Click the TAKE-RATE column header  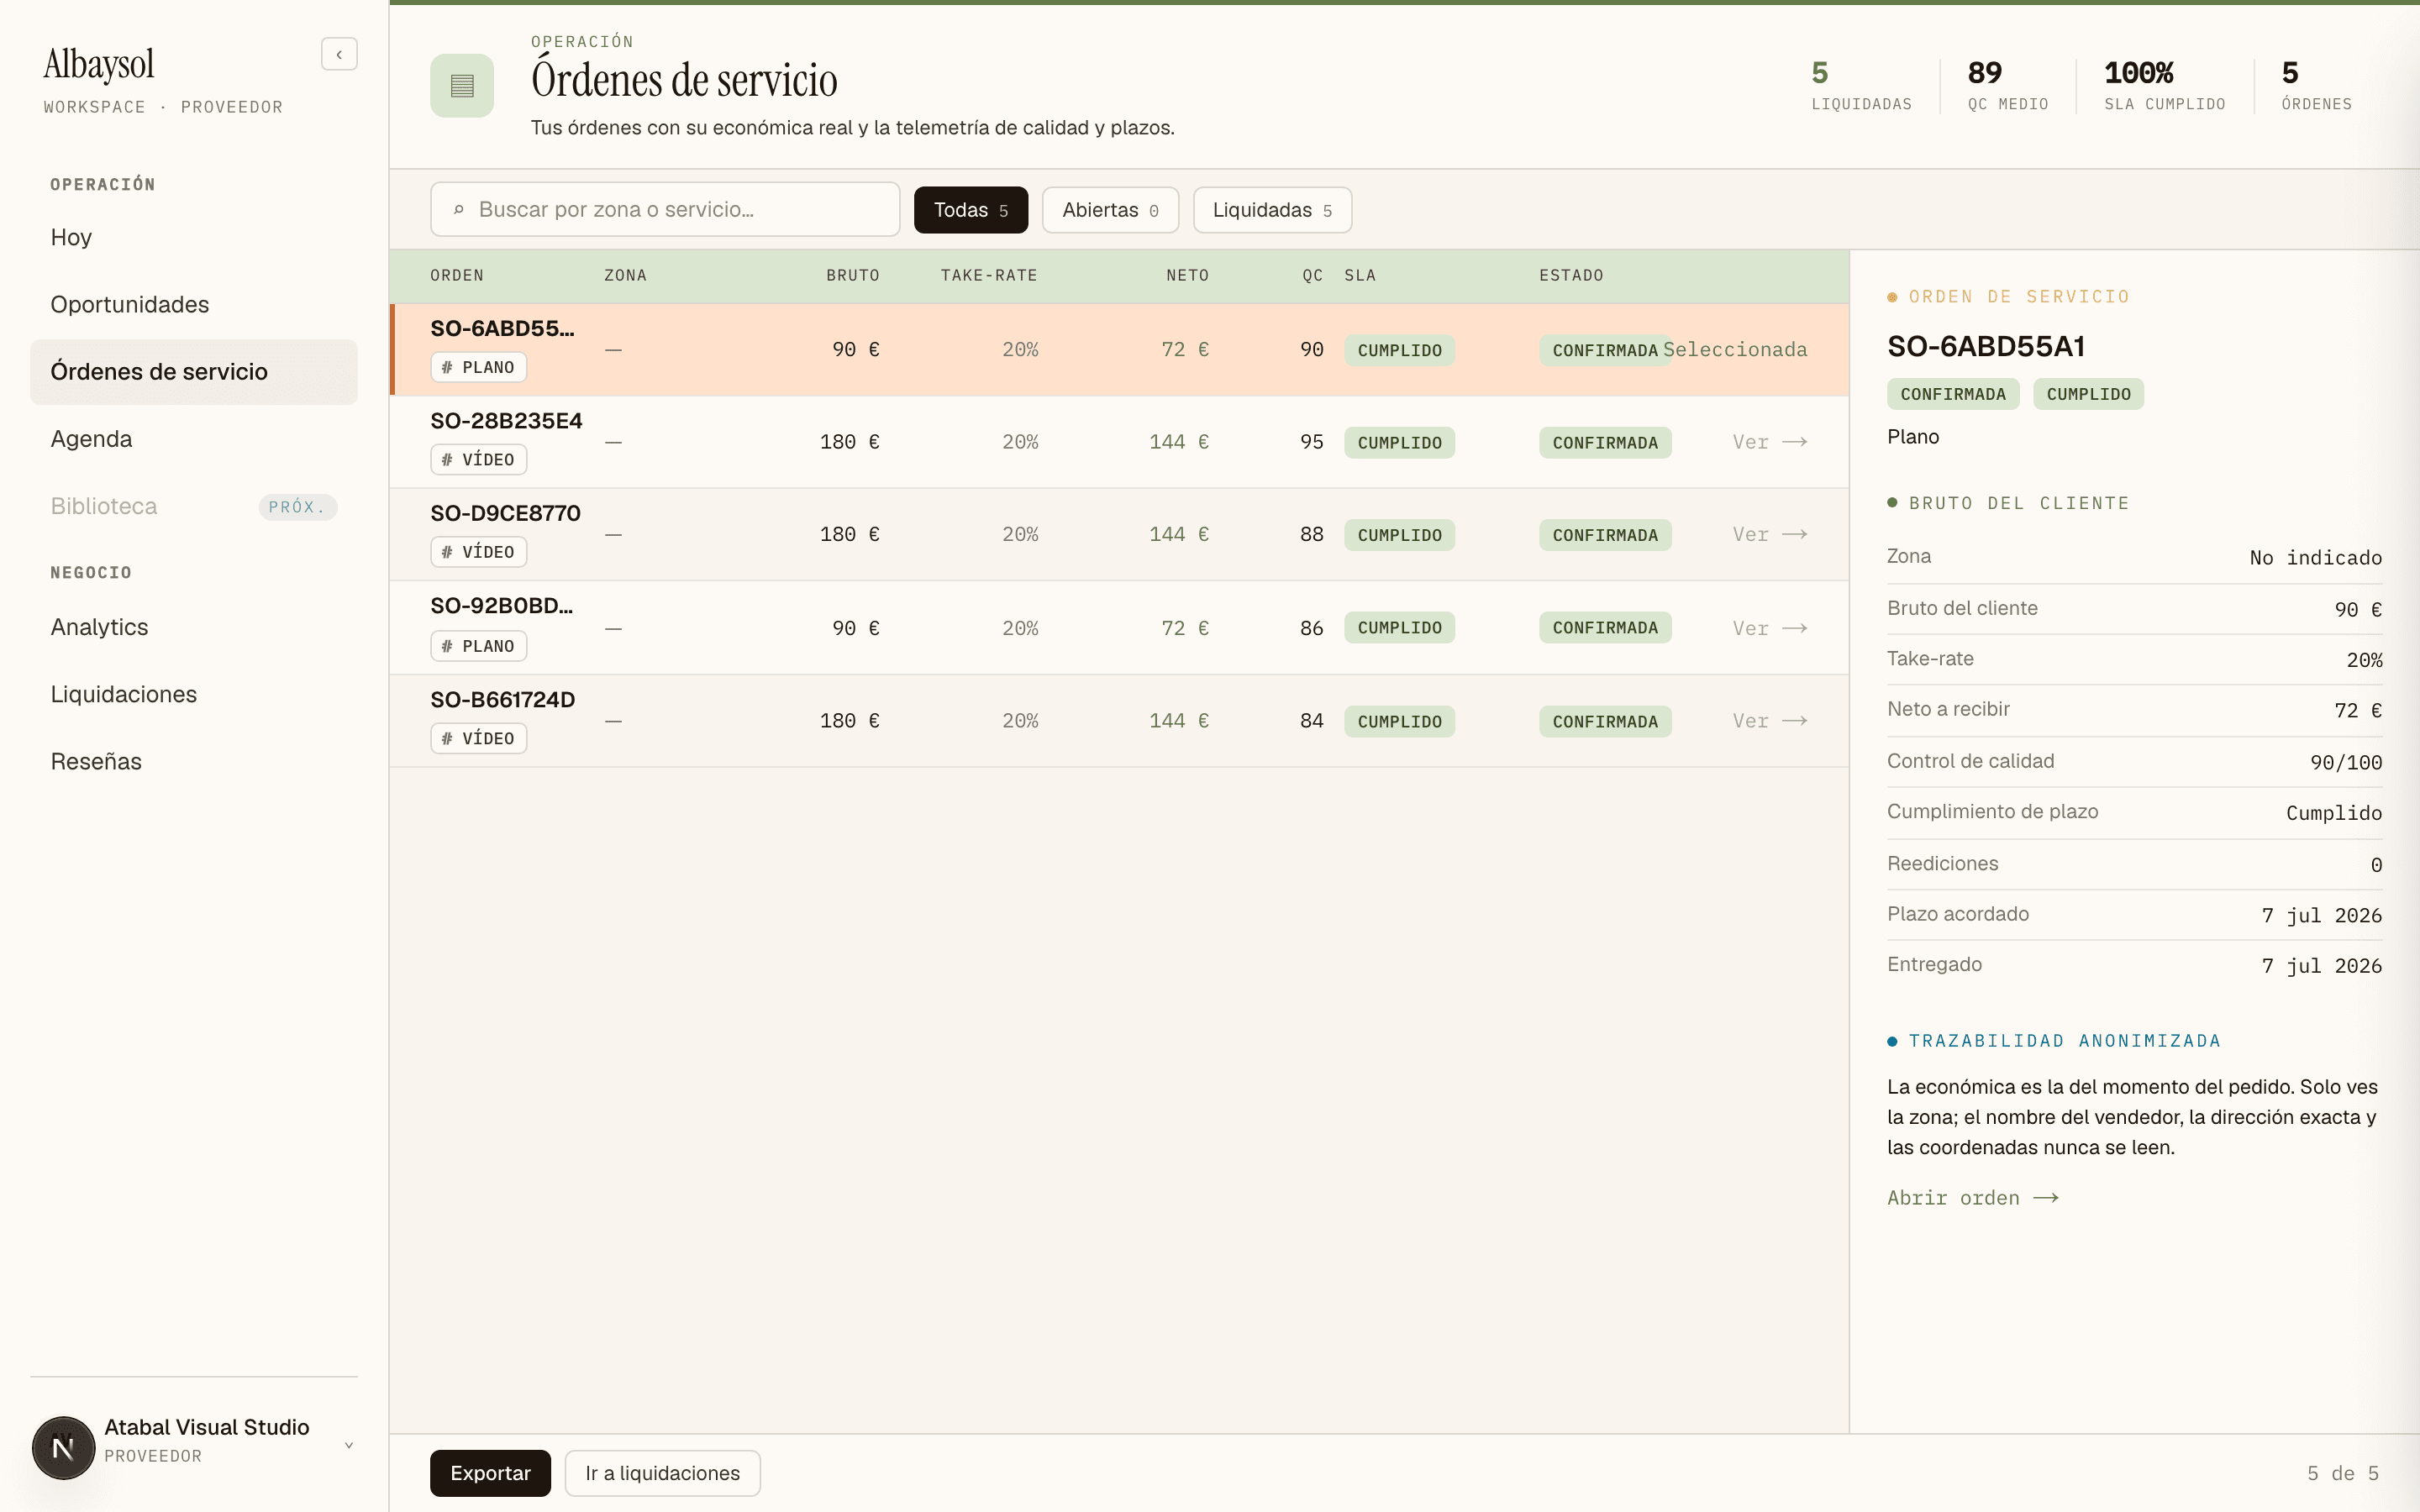click(989, 275)
